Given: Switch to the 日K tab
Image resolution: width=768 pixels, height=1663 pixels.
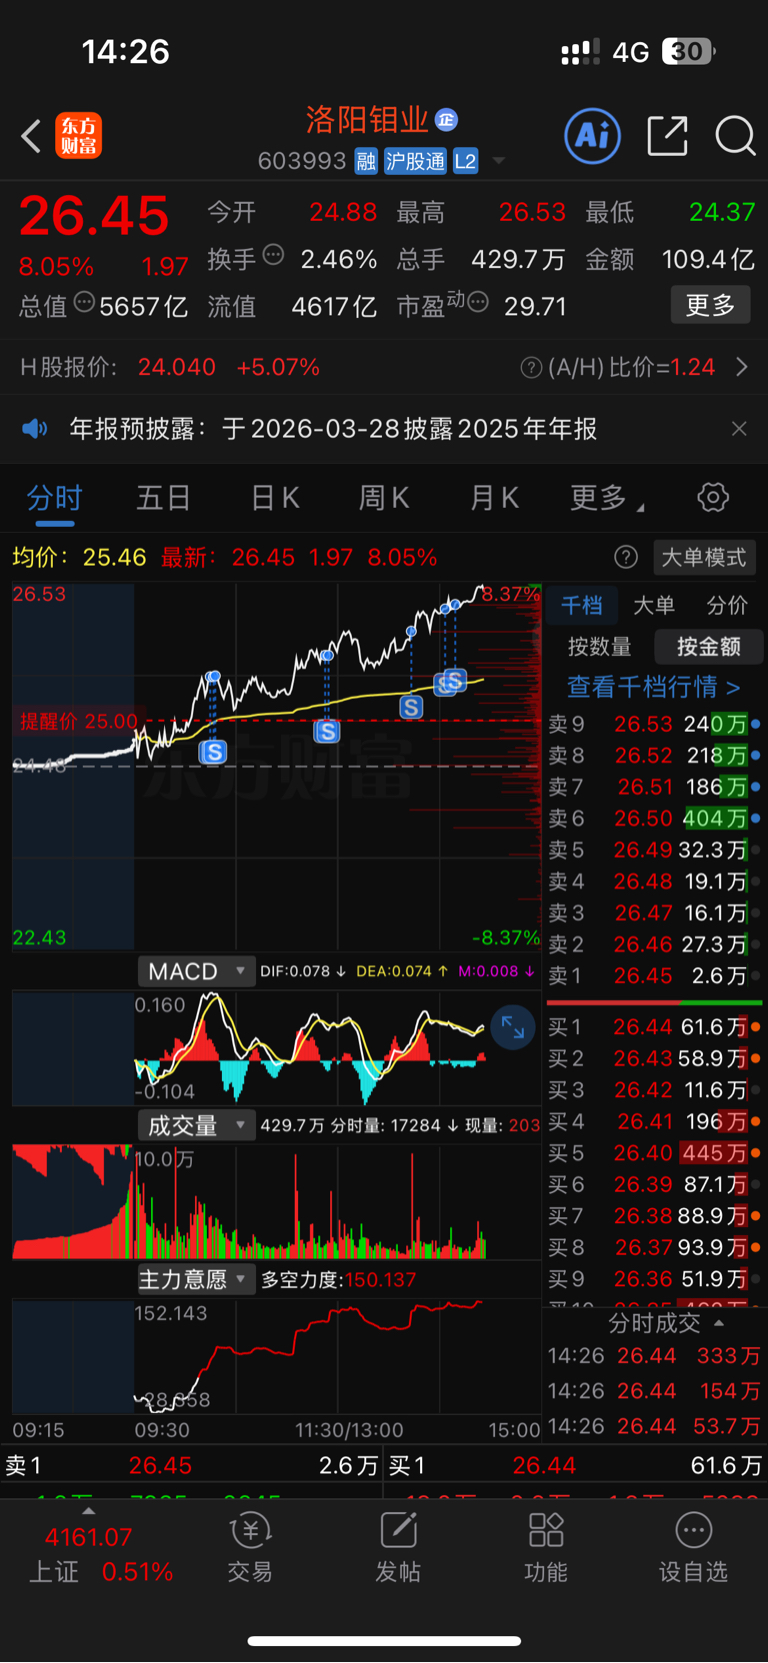Looking at the screenshot, I should pos(274,497).
